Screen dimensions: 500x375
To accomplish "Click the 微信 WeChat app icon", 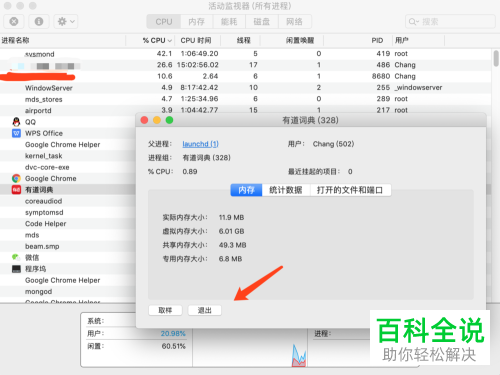I will pyautogui.click(x=16, y=257).
